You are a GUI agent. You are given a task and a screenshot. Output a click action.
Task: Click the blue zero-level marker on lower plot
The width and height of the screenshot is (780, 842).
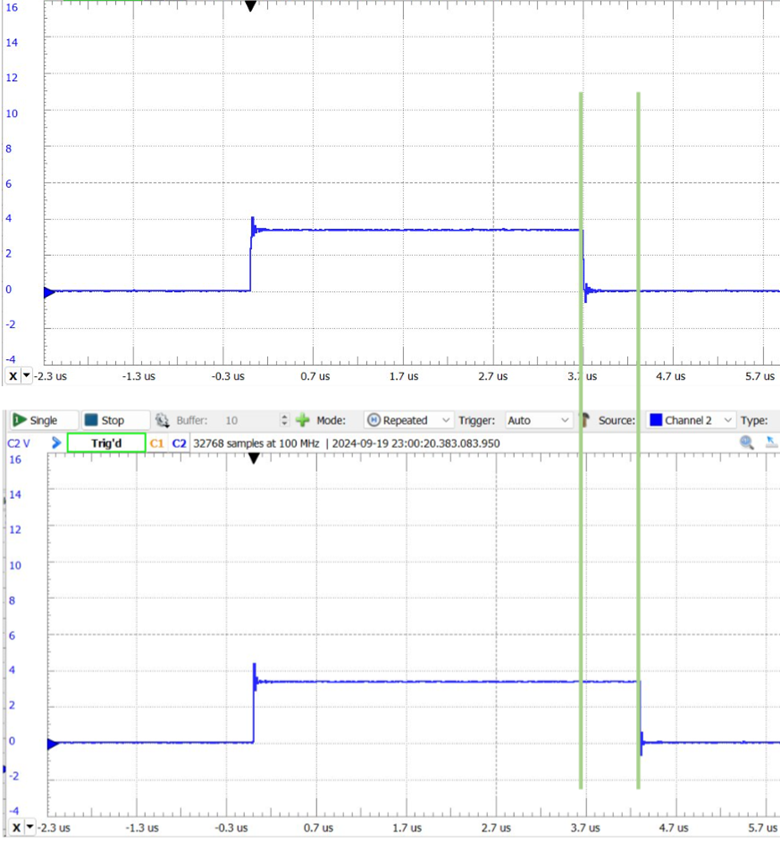(x=52, y=743)
